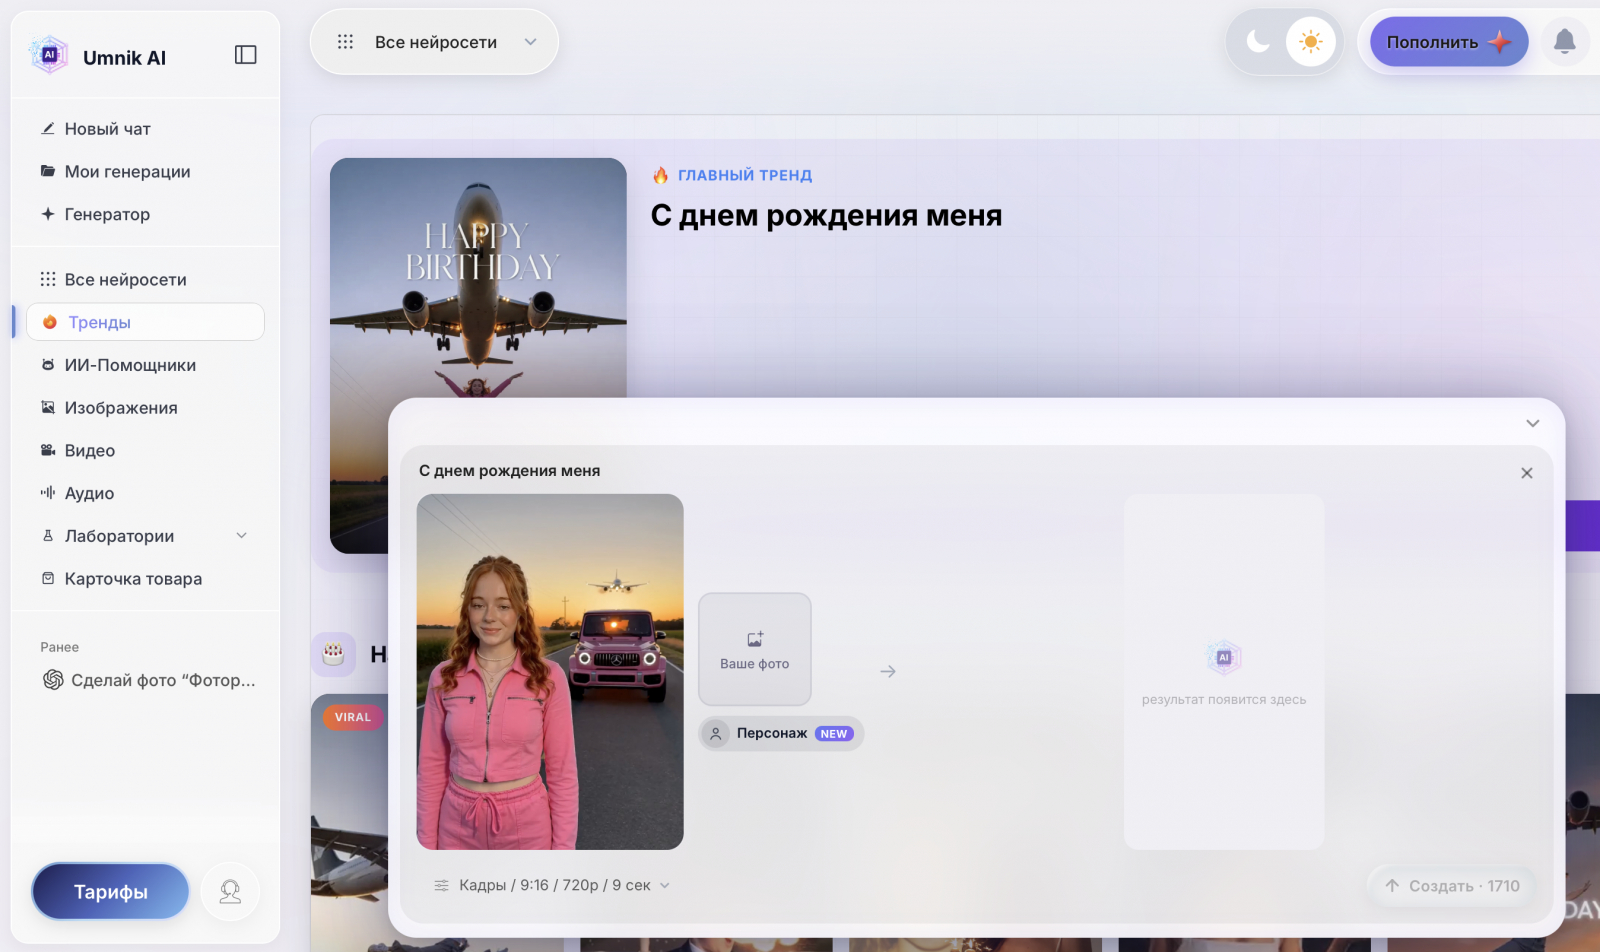Click the example girl with car thumbnail
1600x952 pixels.
(550, 672)
